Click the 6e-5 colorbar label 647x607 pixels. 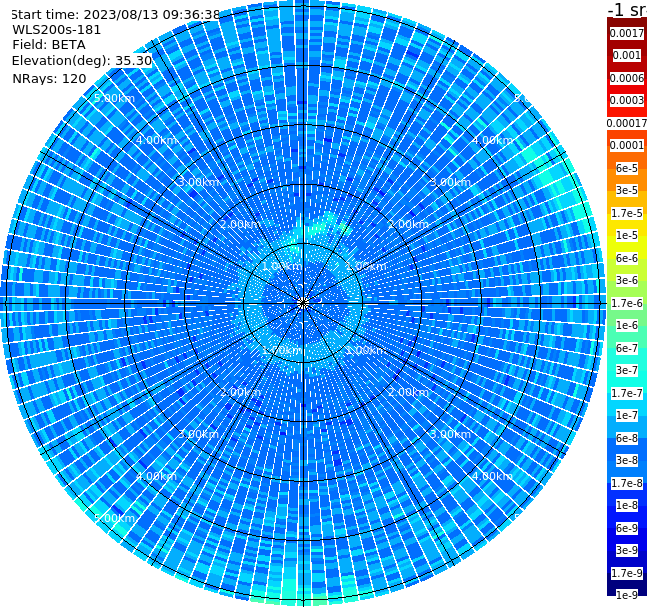coord(627,168)
